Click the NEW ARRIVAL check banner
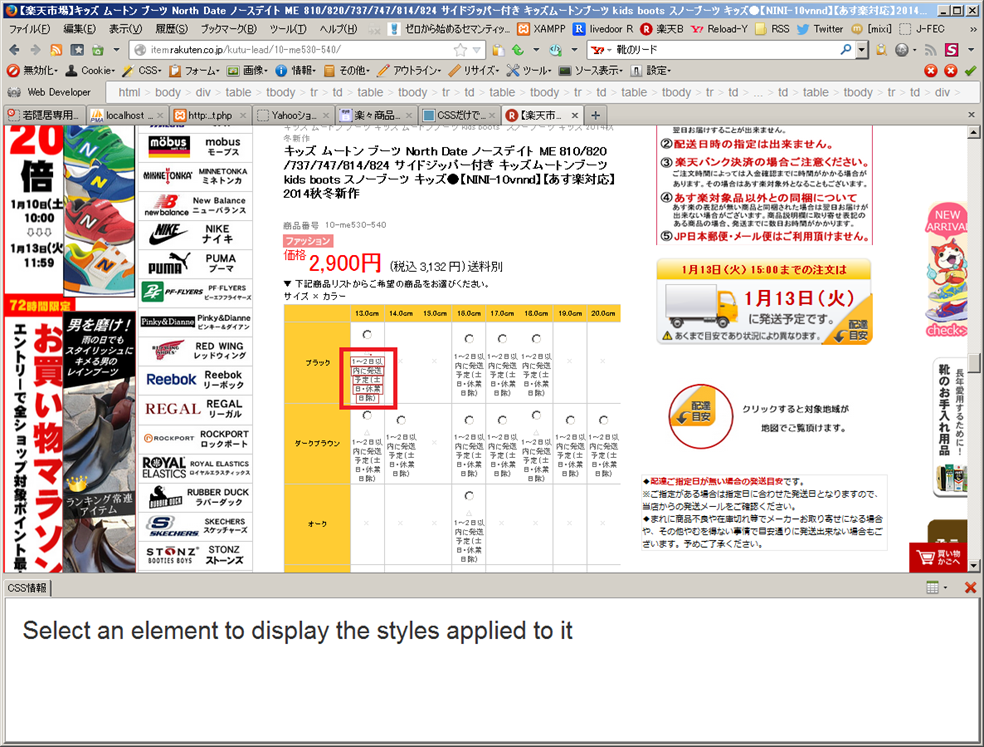984x747 pixels. click(946, 271)
